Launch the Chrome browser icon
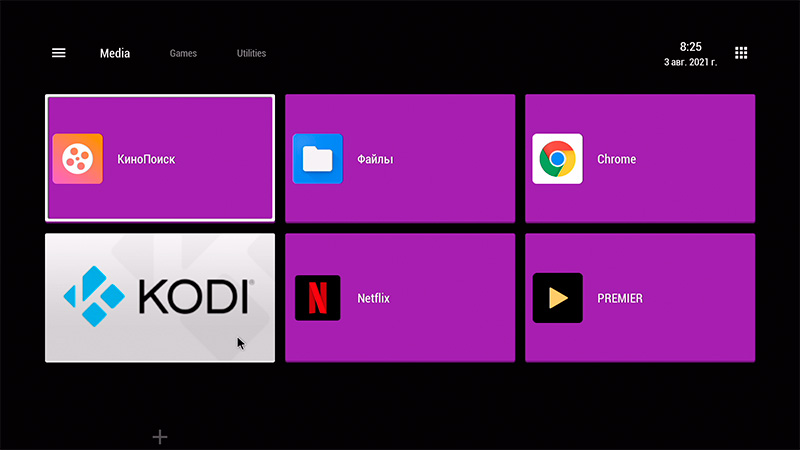Screen dimensions: 800x450 (557, 159)
